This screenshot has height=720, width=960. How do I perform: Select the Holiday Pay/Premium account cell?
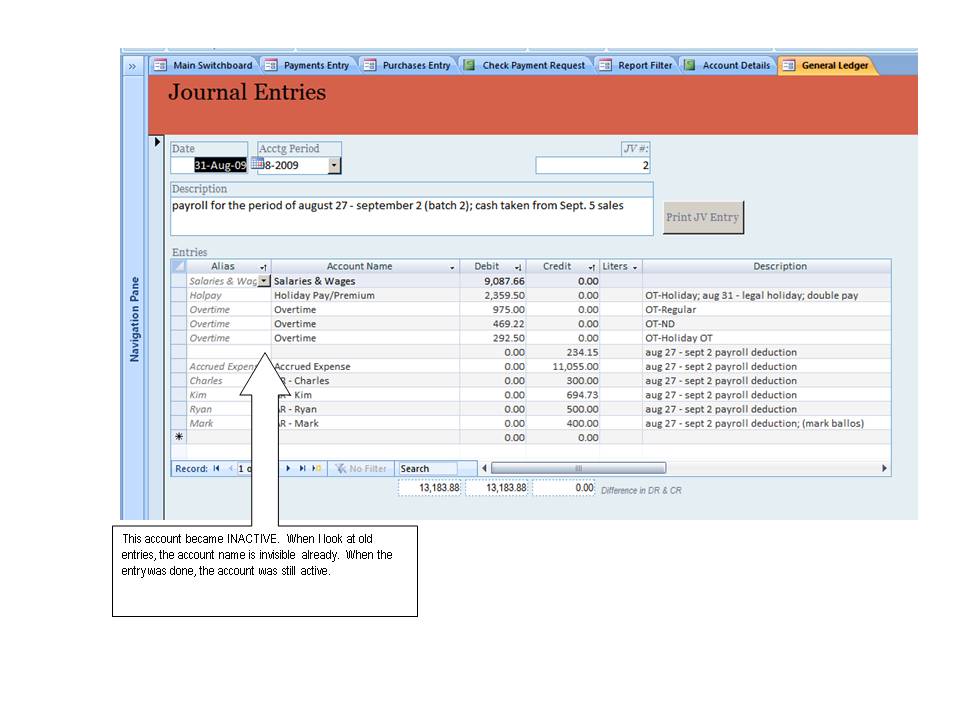click(366, 295)
